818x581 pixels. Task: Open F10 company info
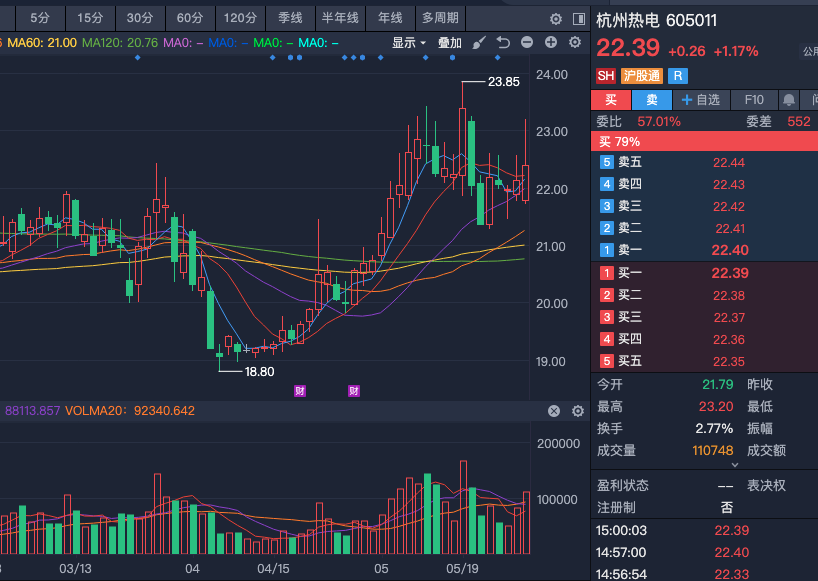(754, 100)
